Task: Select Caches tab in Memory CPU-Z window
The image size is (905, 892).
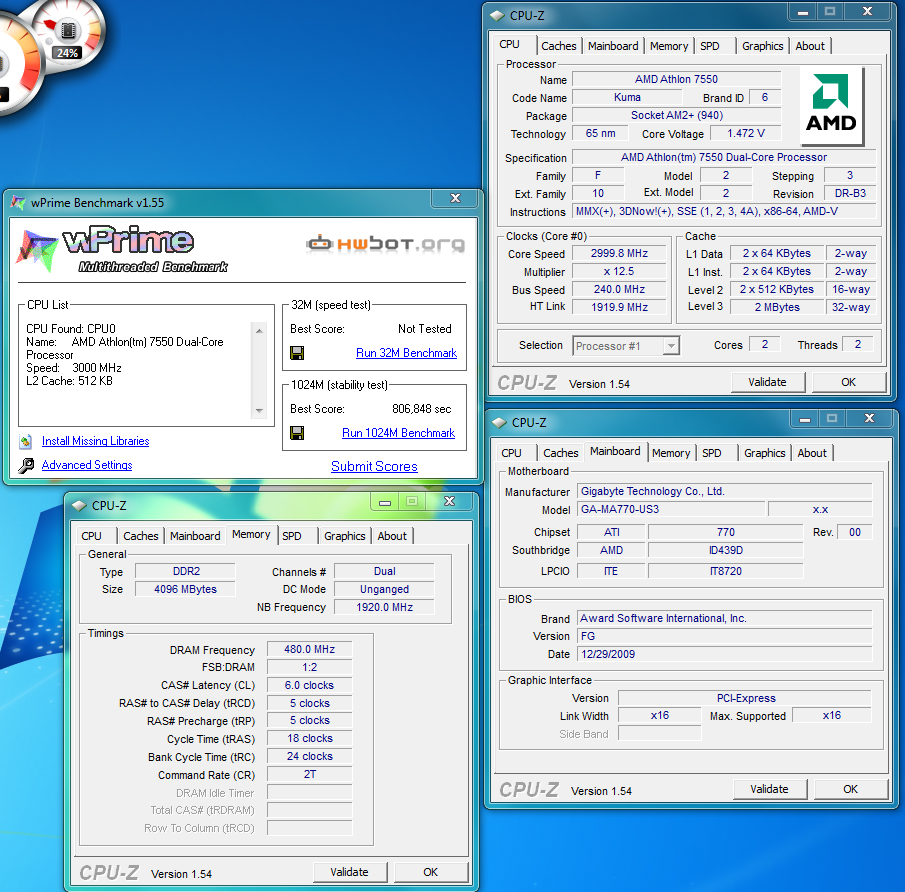Action: point(140,536)
